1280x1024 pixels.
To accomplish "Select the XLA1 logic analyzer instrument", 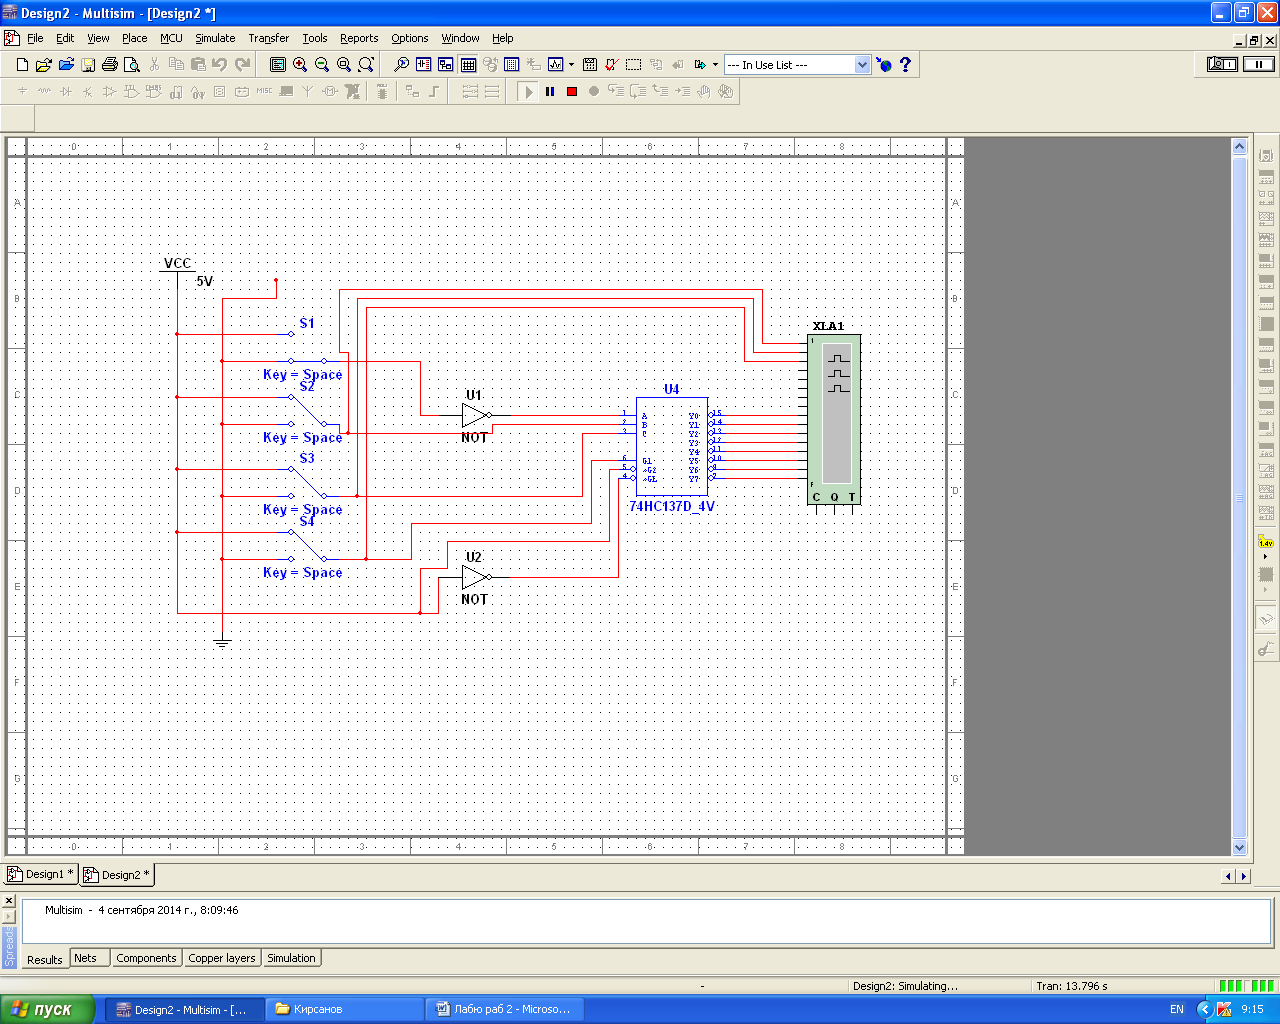I will (x=834, y=419).
